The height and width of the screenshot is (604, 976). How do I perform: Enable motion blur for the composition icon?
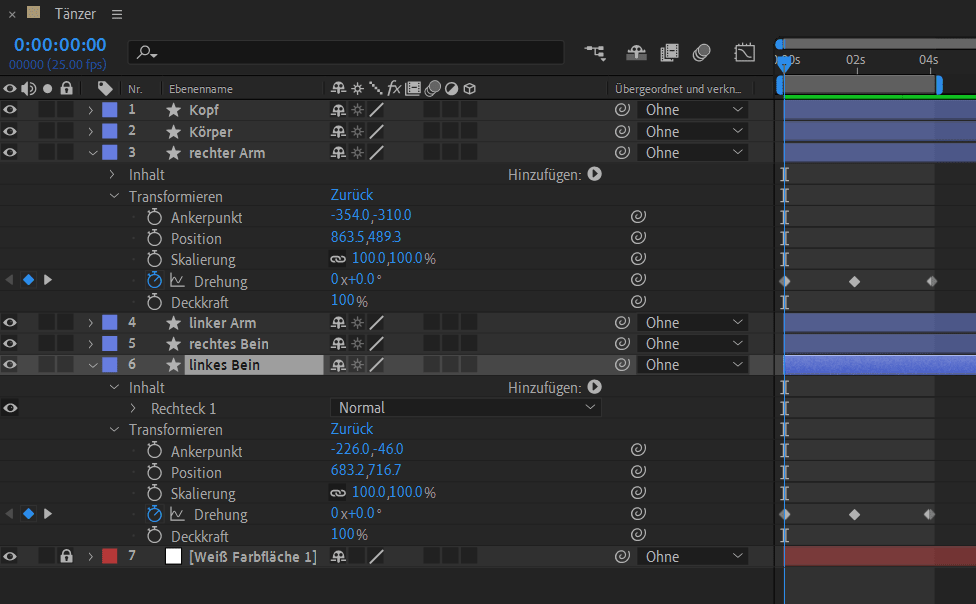pyautogui.click(x=702, y=53)
